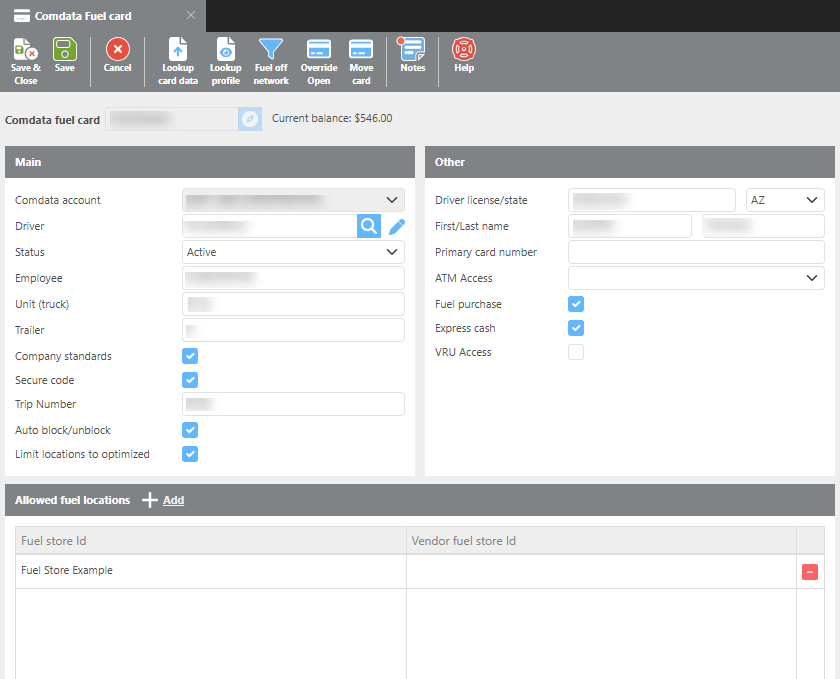This screenshot has width=840, height=679.
Task: Click the First name input field
Action: (x=629, y=226)
